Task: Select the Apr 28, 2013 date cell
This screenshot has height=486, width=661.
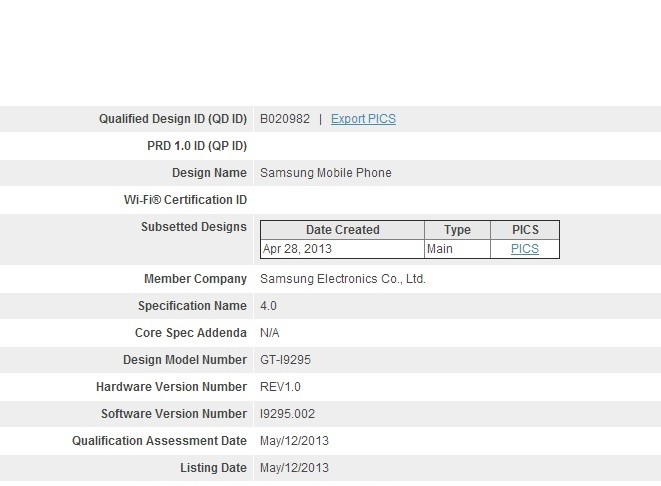Action: 342,249
